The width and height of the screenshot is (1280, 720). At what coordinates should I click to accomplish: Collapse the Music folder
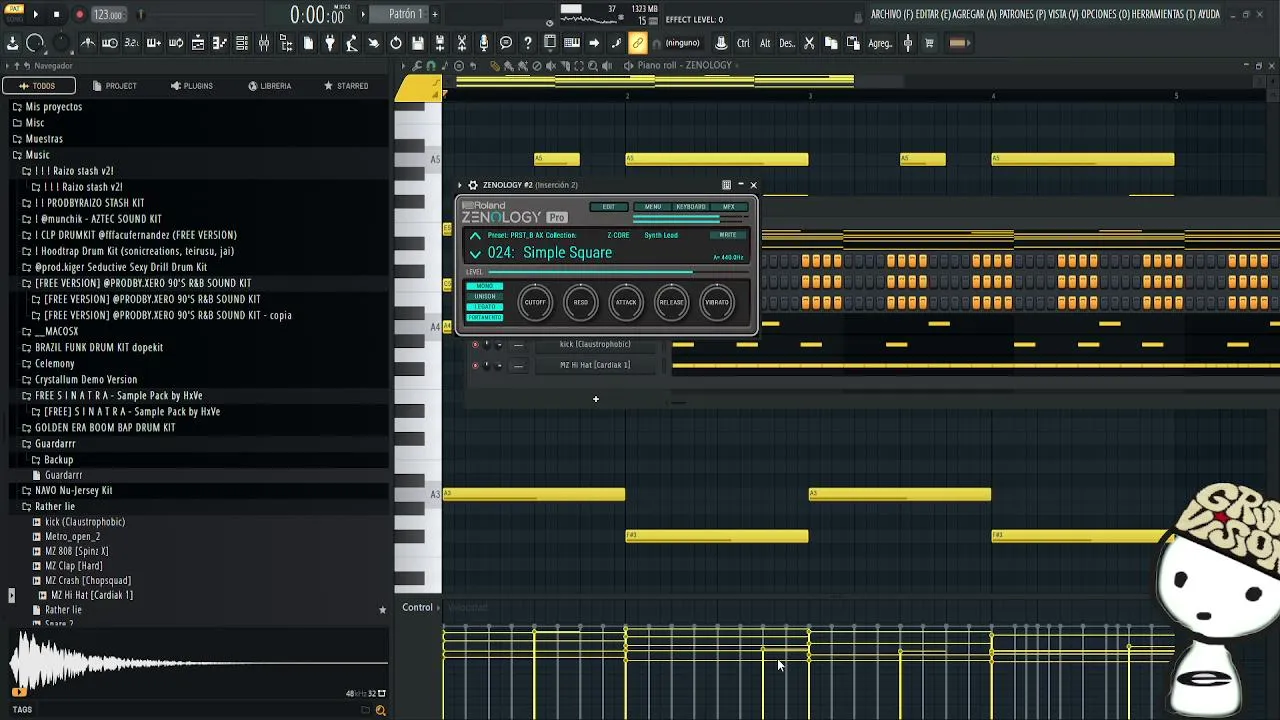click(x=31, y=155)
